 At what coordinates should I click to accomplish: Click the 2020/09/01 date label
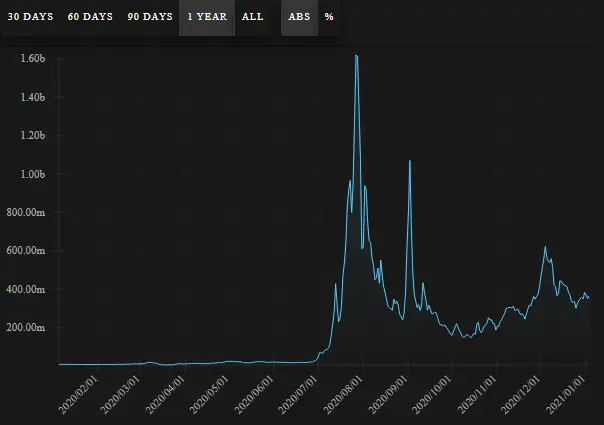click(388, 395)
